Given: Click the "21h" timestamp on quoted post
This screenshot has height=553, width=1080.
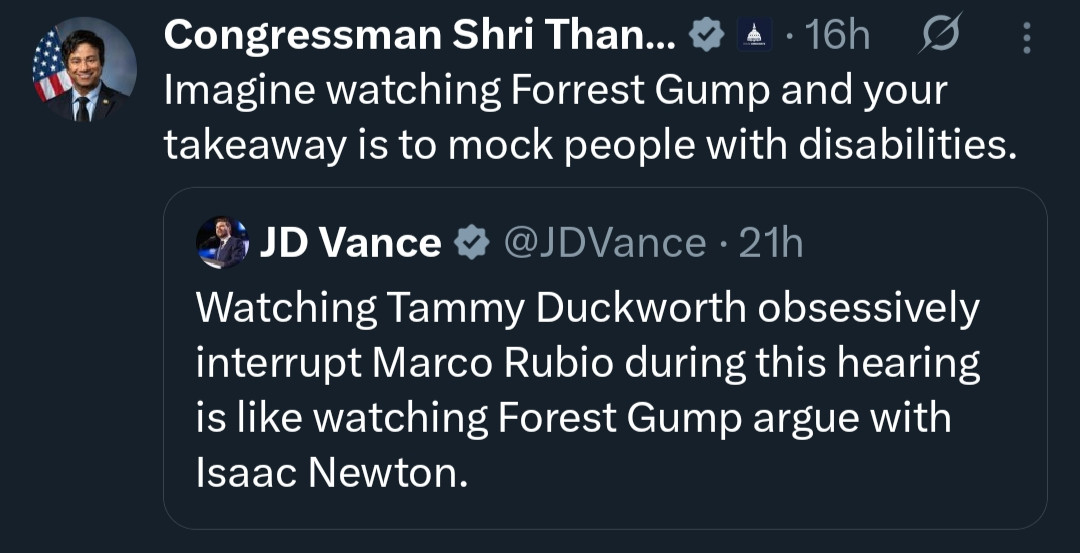Looking at the screenshot, I should click(x=770, y=243).
